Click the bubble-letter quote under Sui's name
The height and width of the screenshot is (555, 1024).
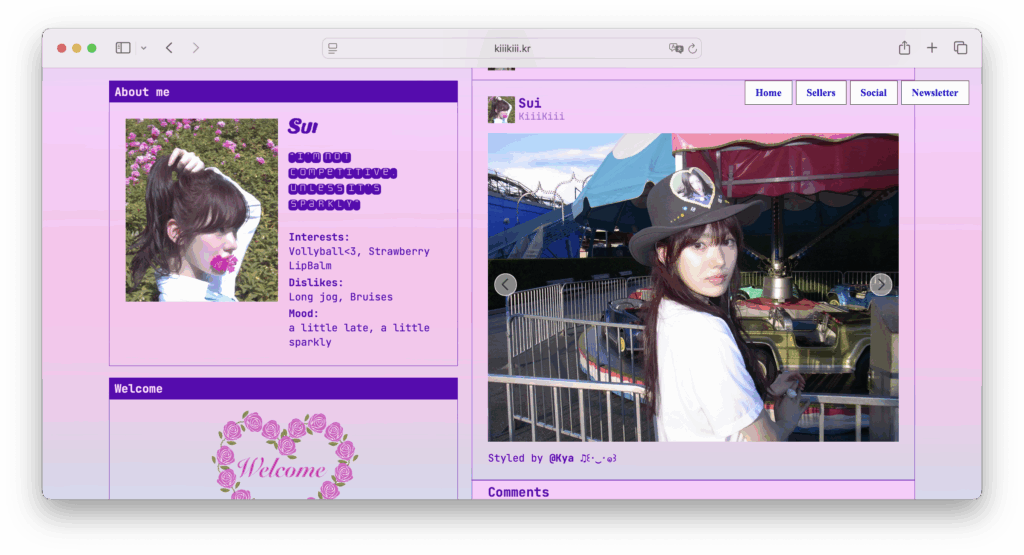[x=343, y=181]
